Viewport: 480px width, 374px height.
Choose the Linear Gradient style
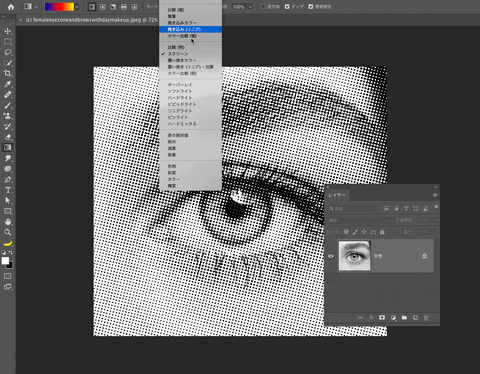(92, 7)
